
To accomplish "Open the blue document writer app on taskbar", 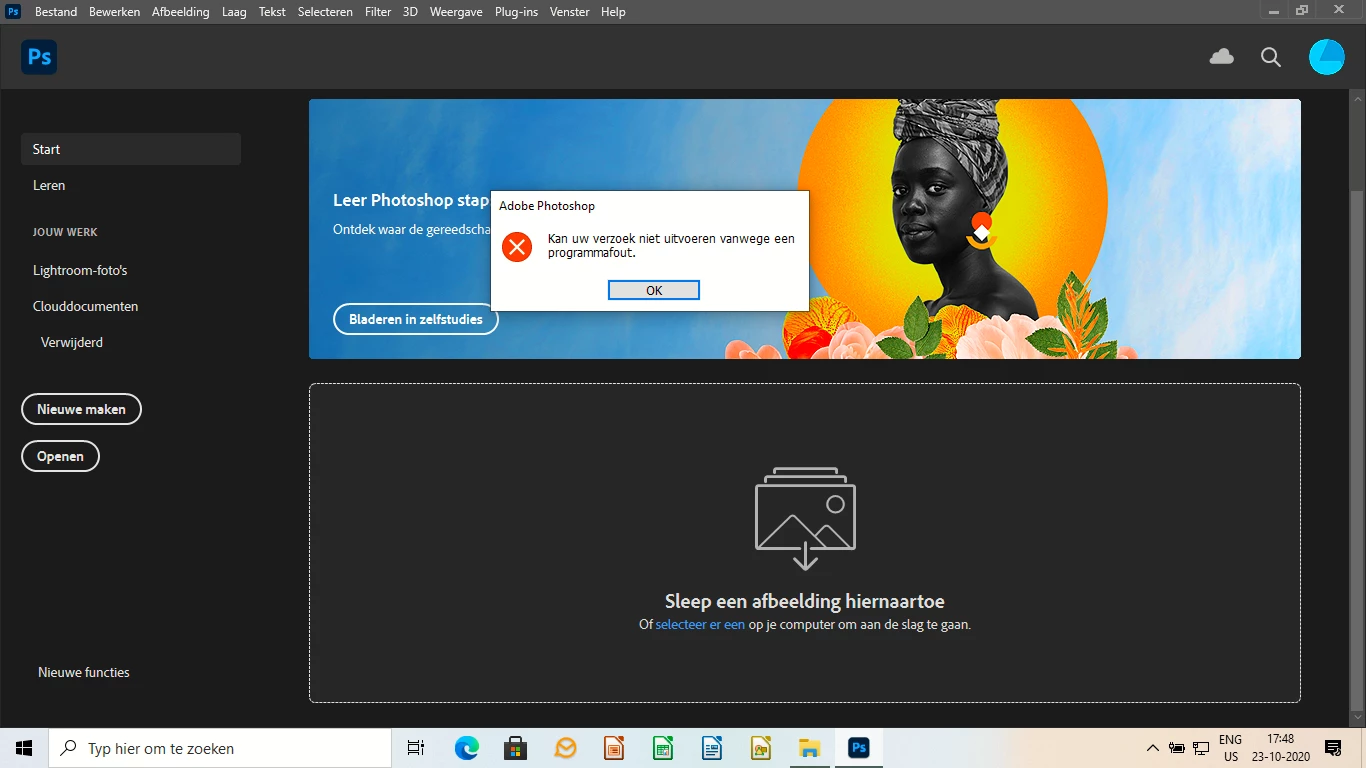I will (x=711, y=748).
